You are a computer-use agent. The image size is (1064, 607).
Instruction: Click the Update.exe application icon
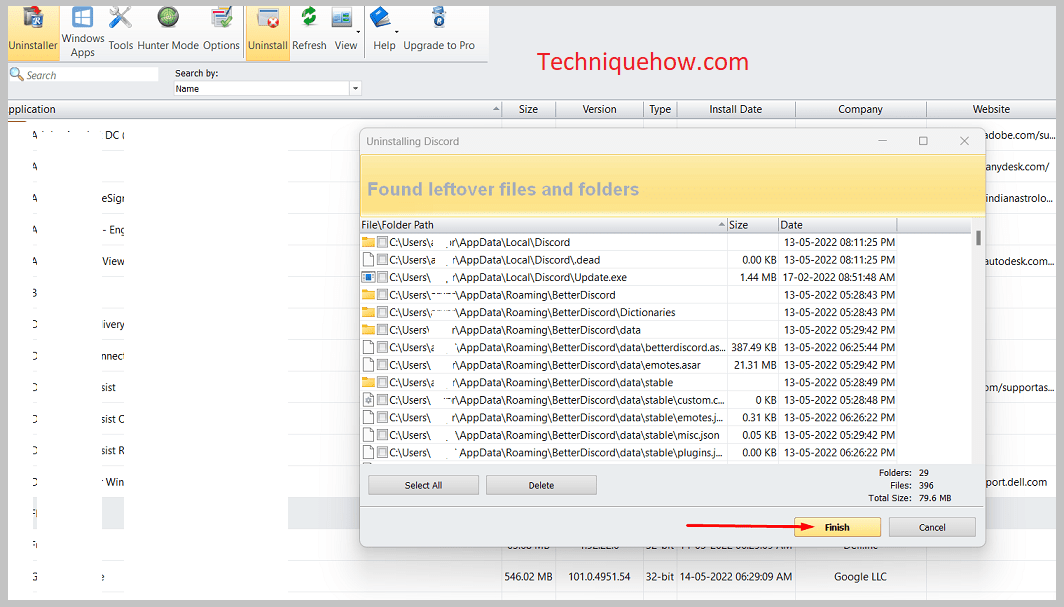click(368, 277)
